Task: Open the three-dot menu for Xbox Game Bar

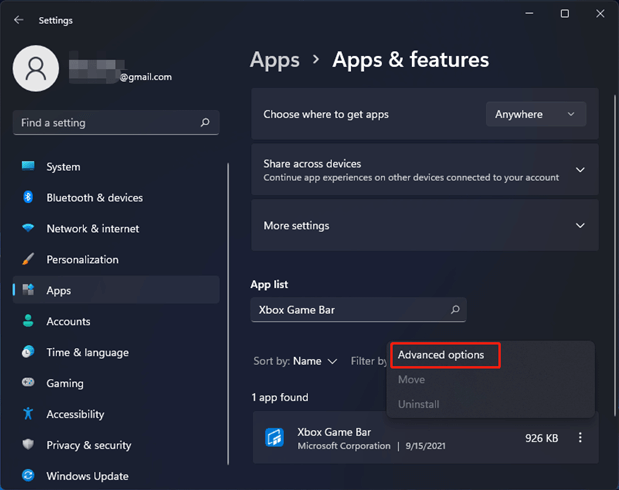Action: pyautogui.click(x=580, y=437)
